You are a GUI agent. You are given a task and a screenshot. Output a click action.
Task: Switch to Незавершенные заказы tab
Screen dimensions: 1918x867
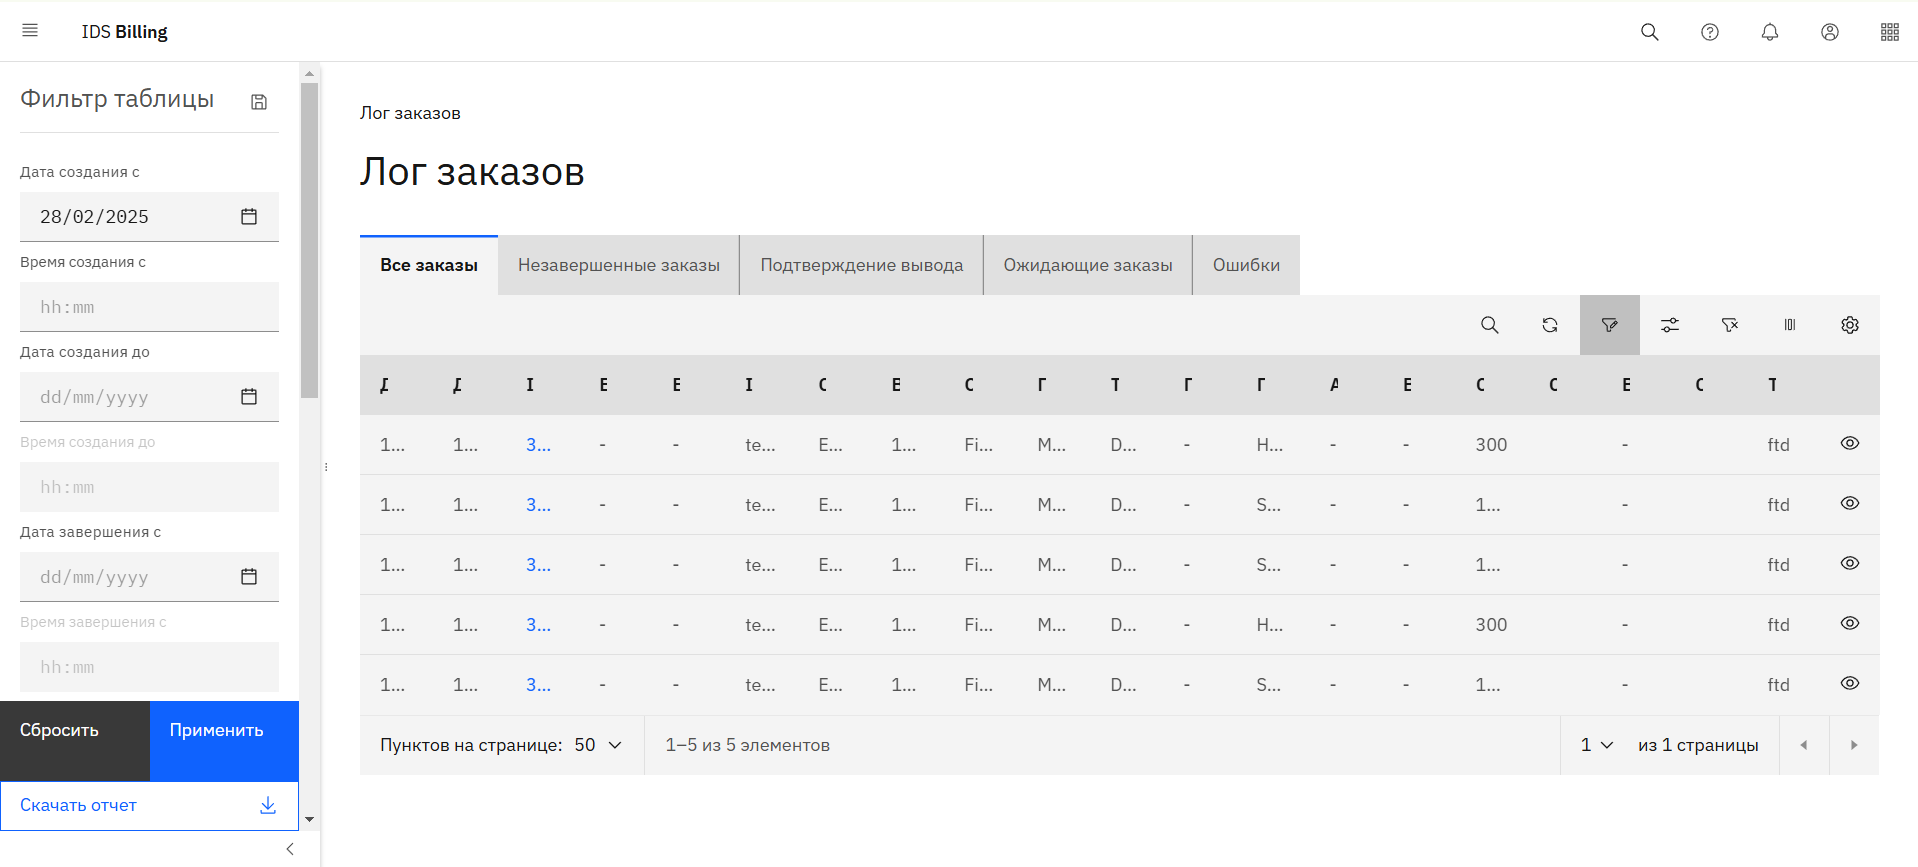tap(619, 265)
